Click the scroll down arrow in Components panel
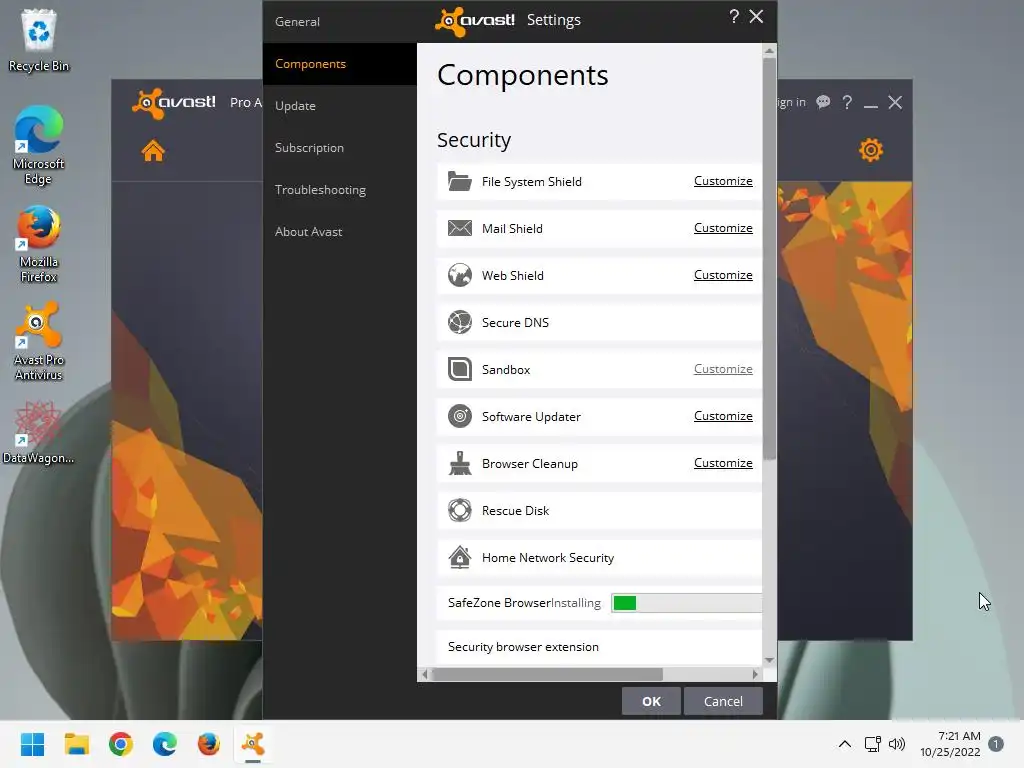 click(769, 660)
